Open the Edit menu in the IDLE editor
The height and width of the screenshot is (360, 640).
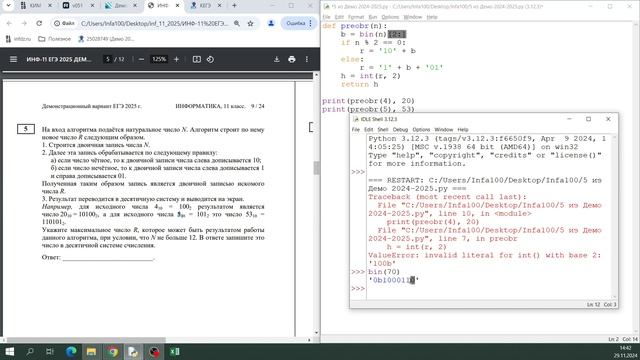pos(339,17)
